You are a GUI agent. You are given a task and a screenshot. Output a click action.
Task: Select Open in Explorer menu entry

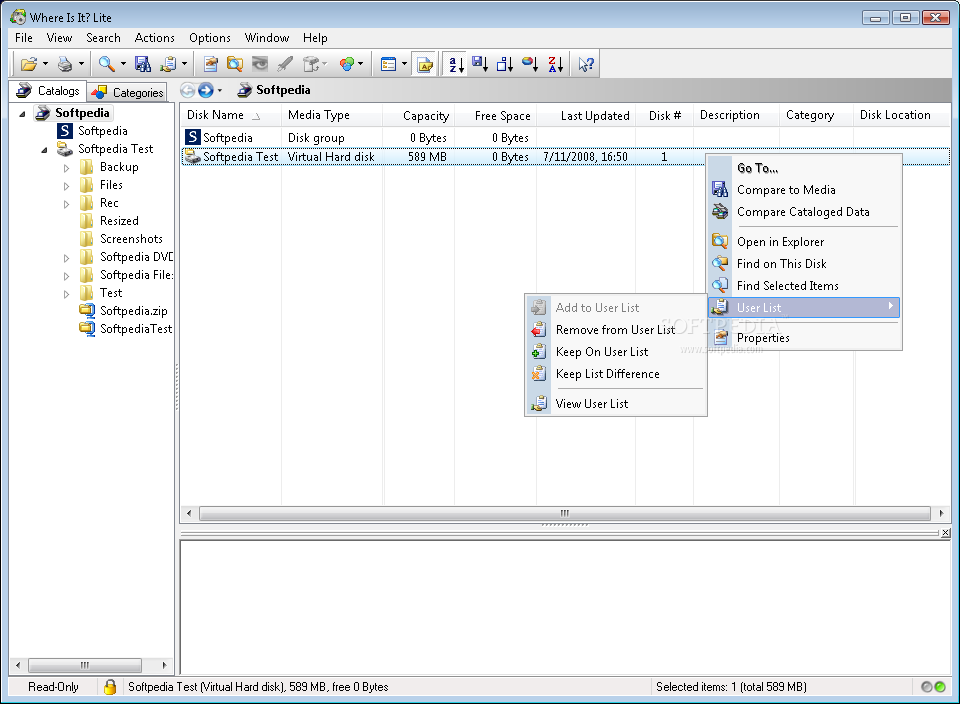coord(804,242)
